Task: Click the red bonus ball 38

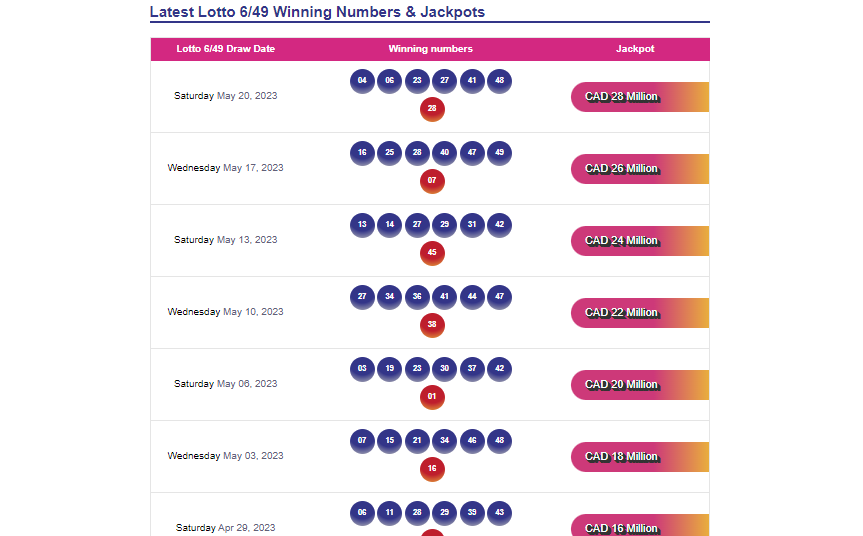Action: (x=432, y=325)
